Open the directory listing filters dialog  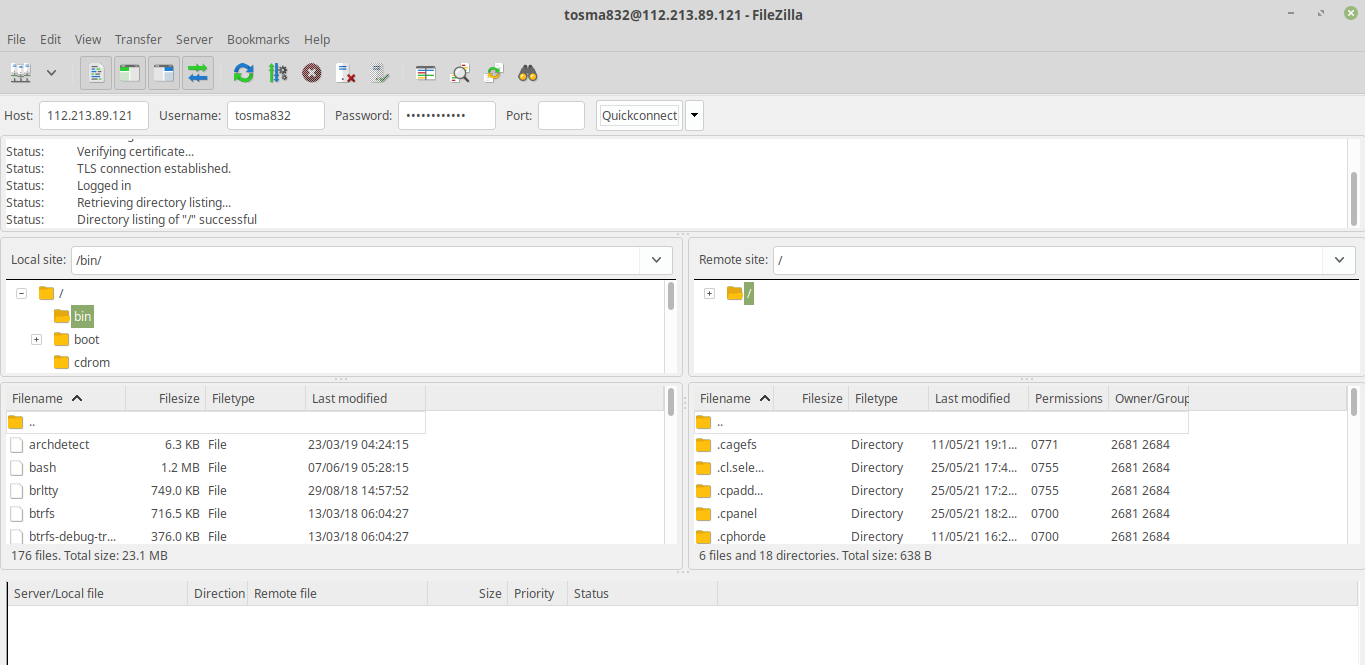tap(426, 73)
